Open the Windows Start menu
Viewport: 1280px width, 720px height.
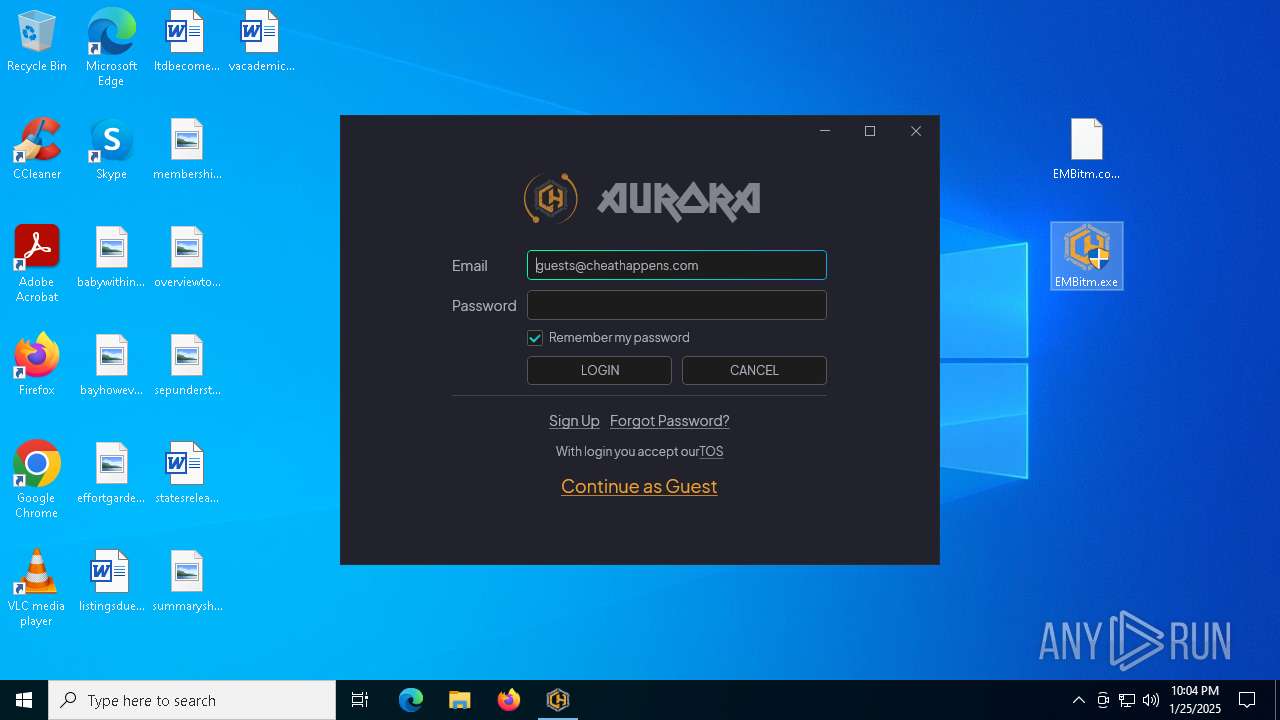point(24,700)
